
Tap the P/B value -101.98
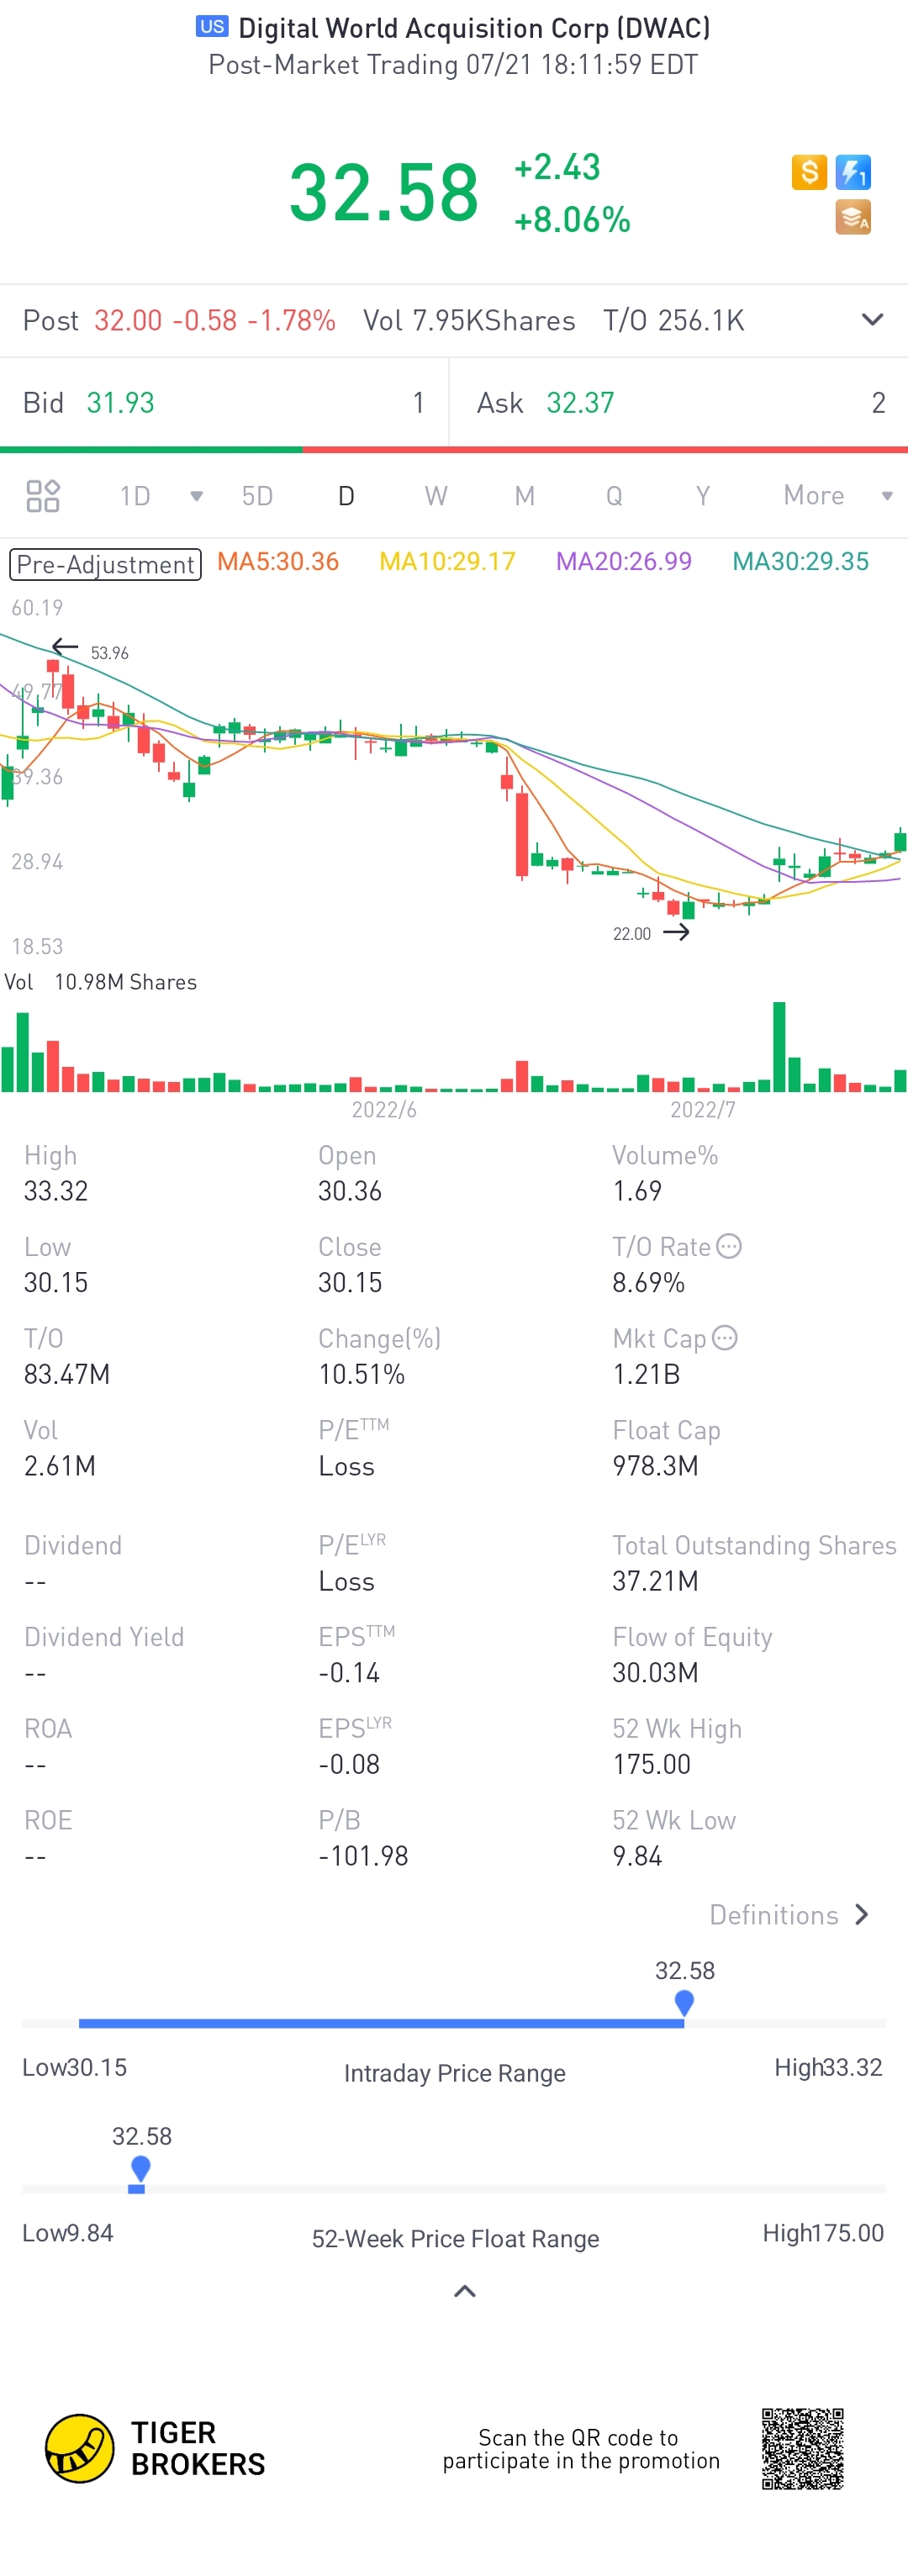(x=363, y=1856)
